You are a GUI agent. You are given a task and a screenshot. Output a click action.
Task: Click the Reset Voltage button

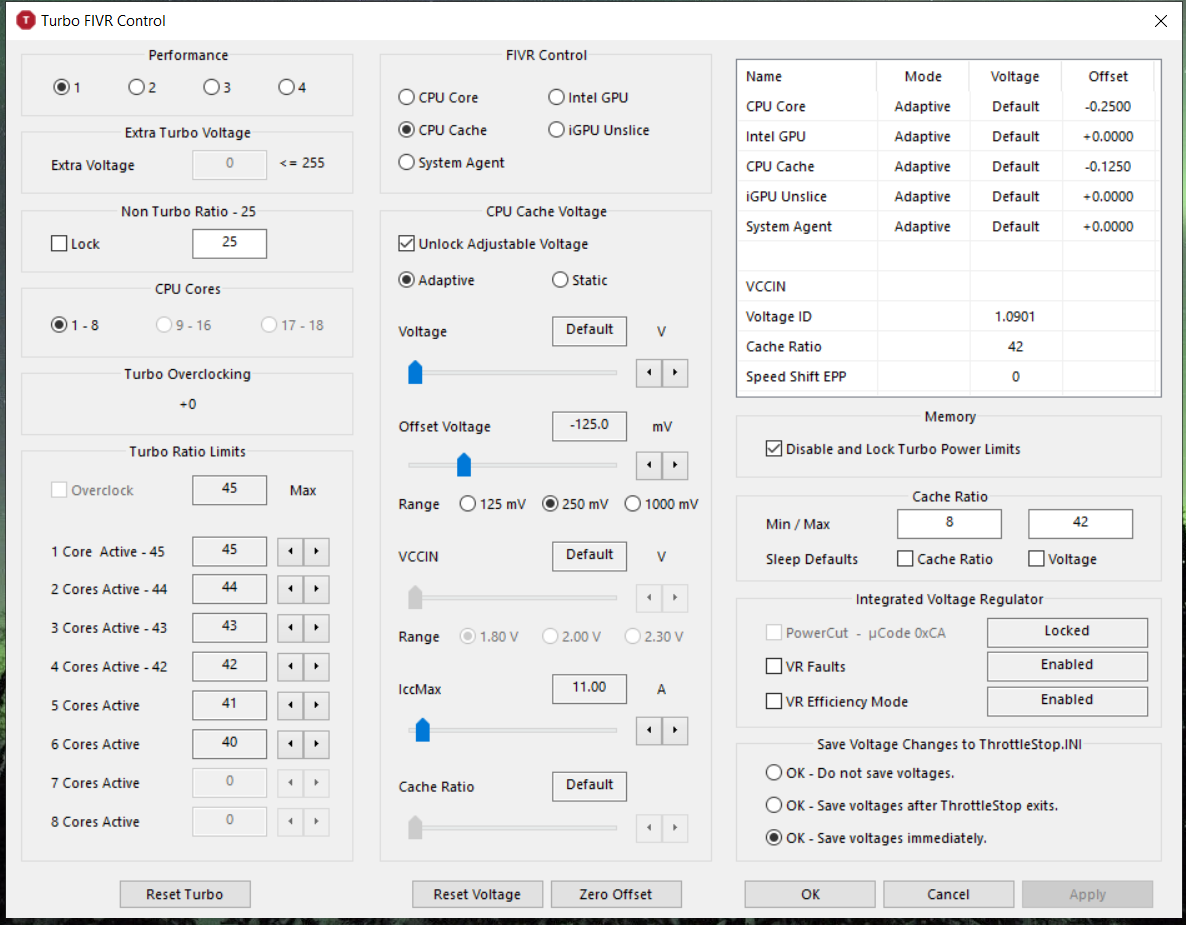[x=477, y=894]
